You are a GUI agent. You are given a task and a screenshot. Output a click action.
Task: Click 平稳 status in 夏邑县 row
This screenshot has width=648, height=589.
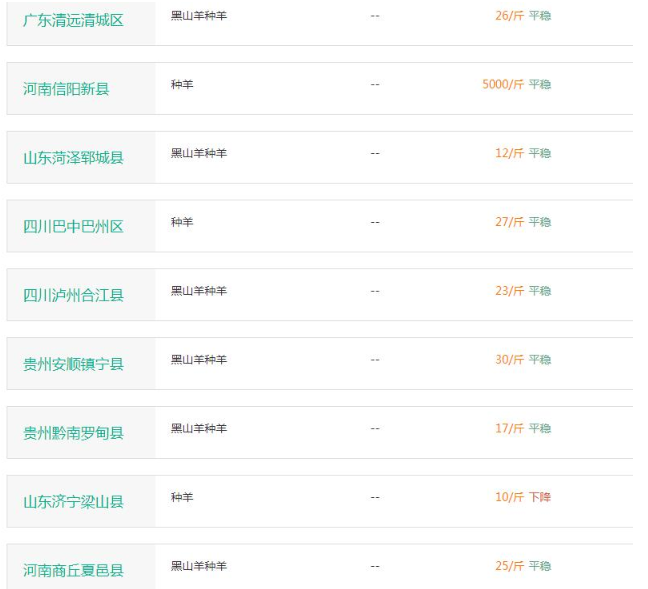pos(540,566)
